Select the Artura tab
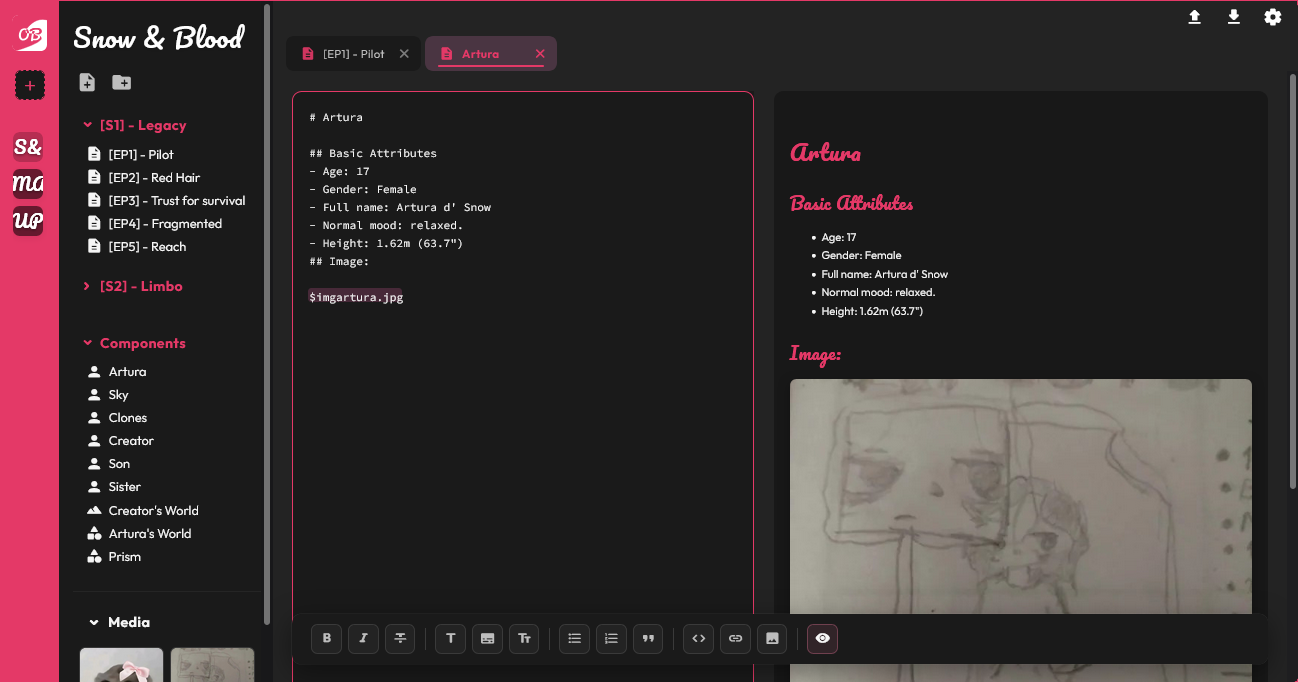1298x682 pixels. click(x=480, y=53)
